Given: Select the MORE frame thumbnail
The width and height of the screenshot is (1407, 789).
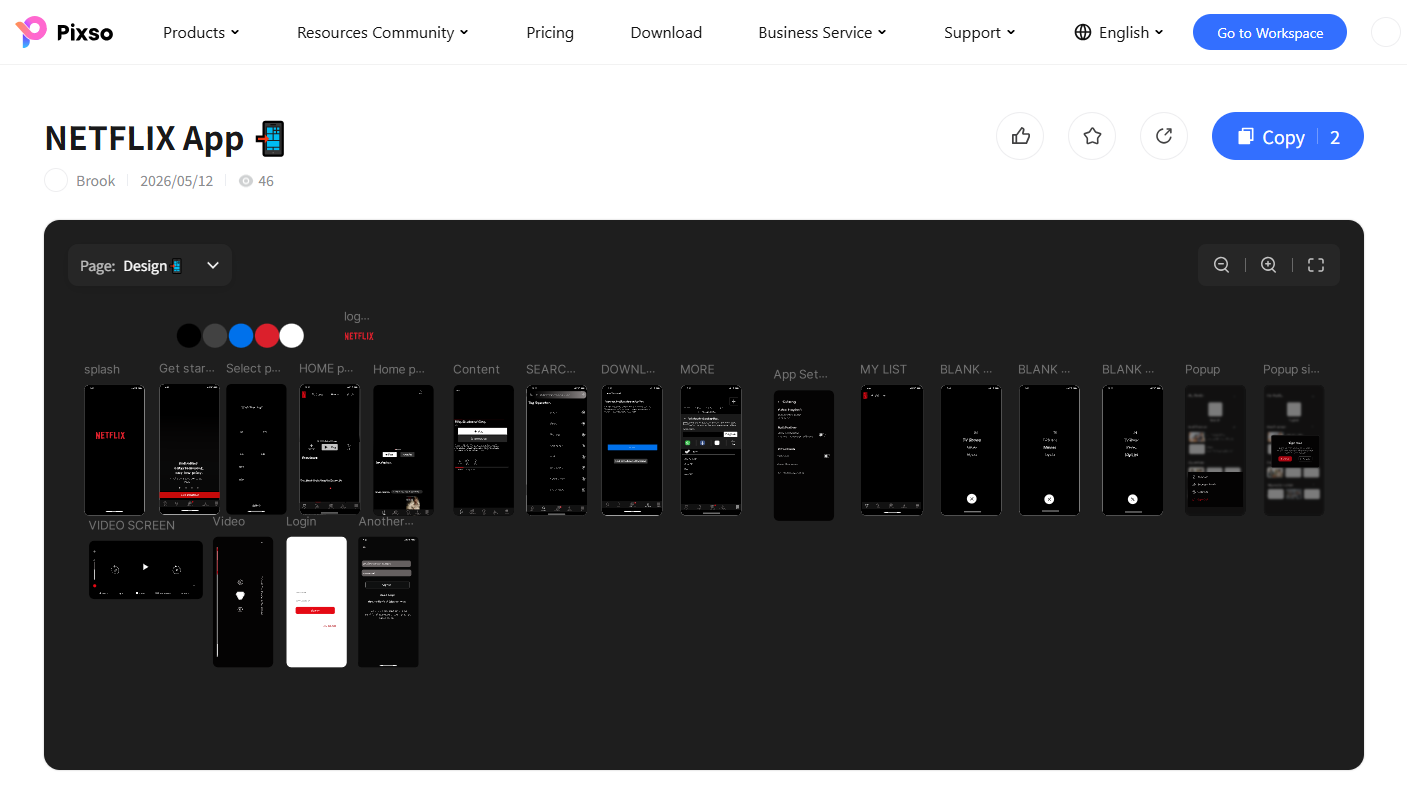Looking at the screenshot, I should tap(710, 450).
